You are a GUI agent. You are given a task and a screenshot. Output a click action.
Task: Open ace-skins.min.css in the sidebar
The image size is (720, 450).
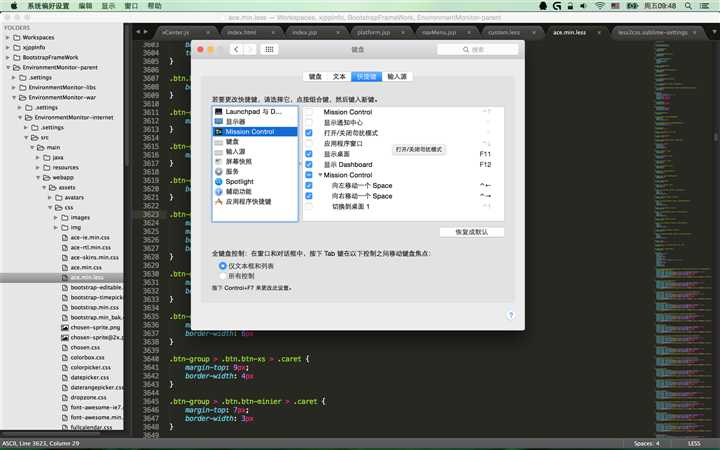pyautogui.click(x=95, y=258)
